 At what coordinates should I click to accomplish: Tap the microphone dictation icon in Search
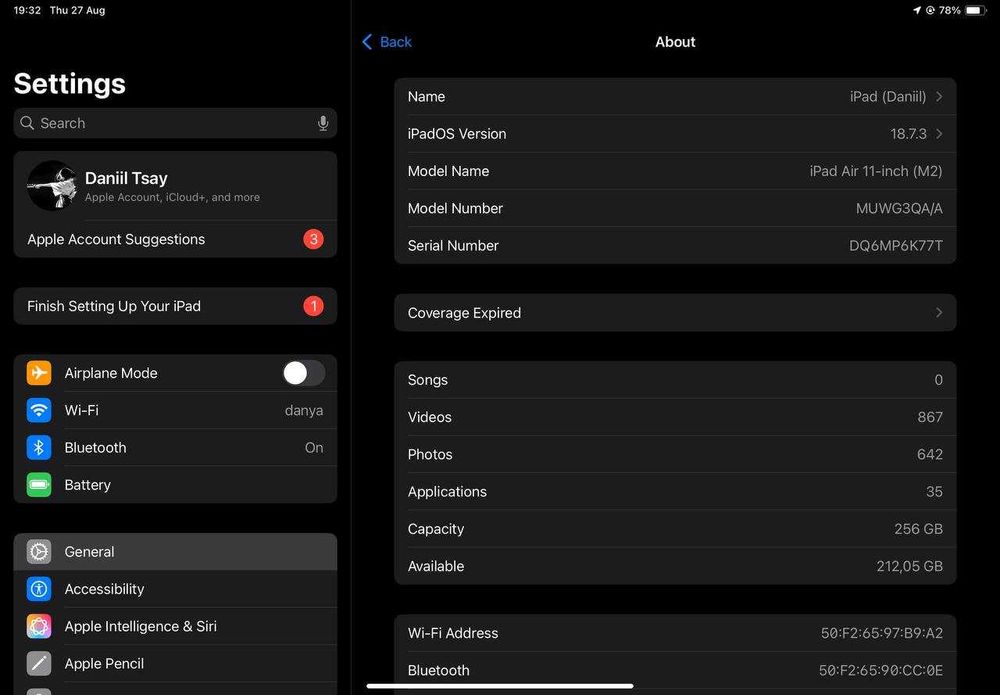(x=323, y=123)
